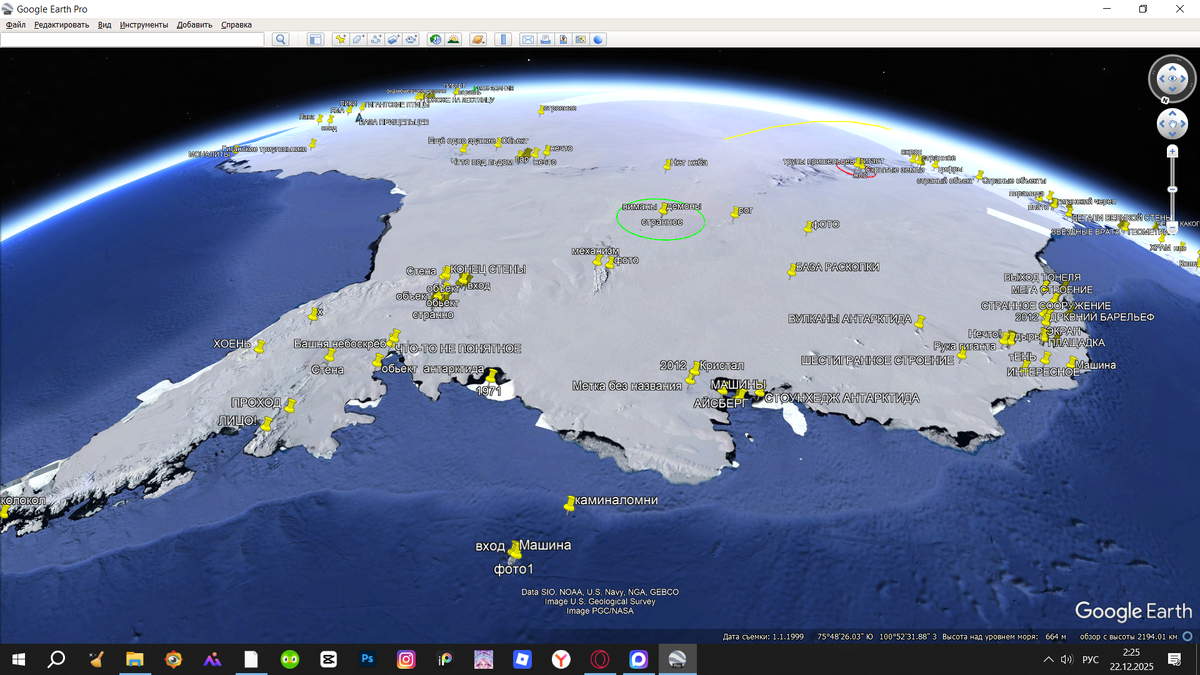Open the Добавить menu
The height and width of the screenshot is (675, 1200).
click(194, 24)
